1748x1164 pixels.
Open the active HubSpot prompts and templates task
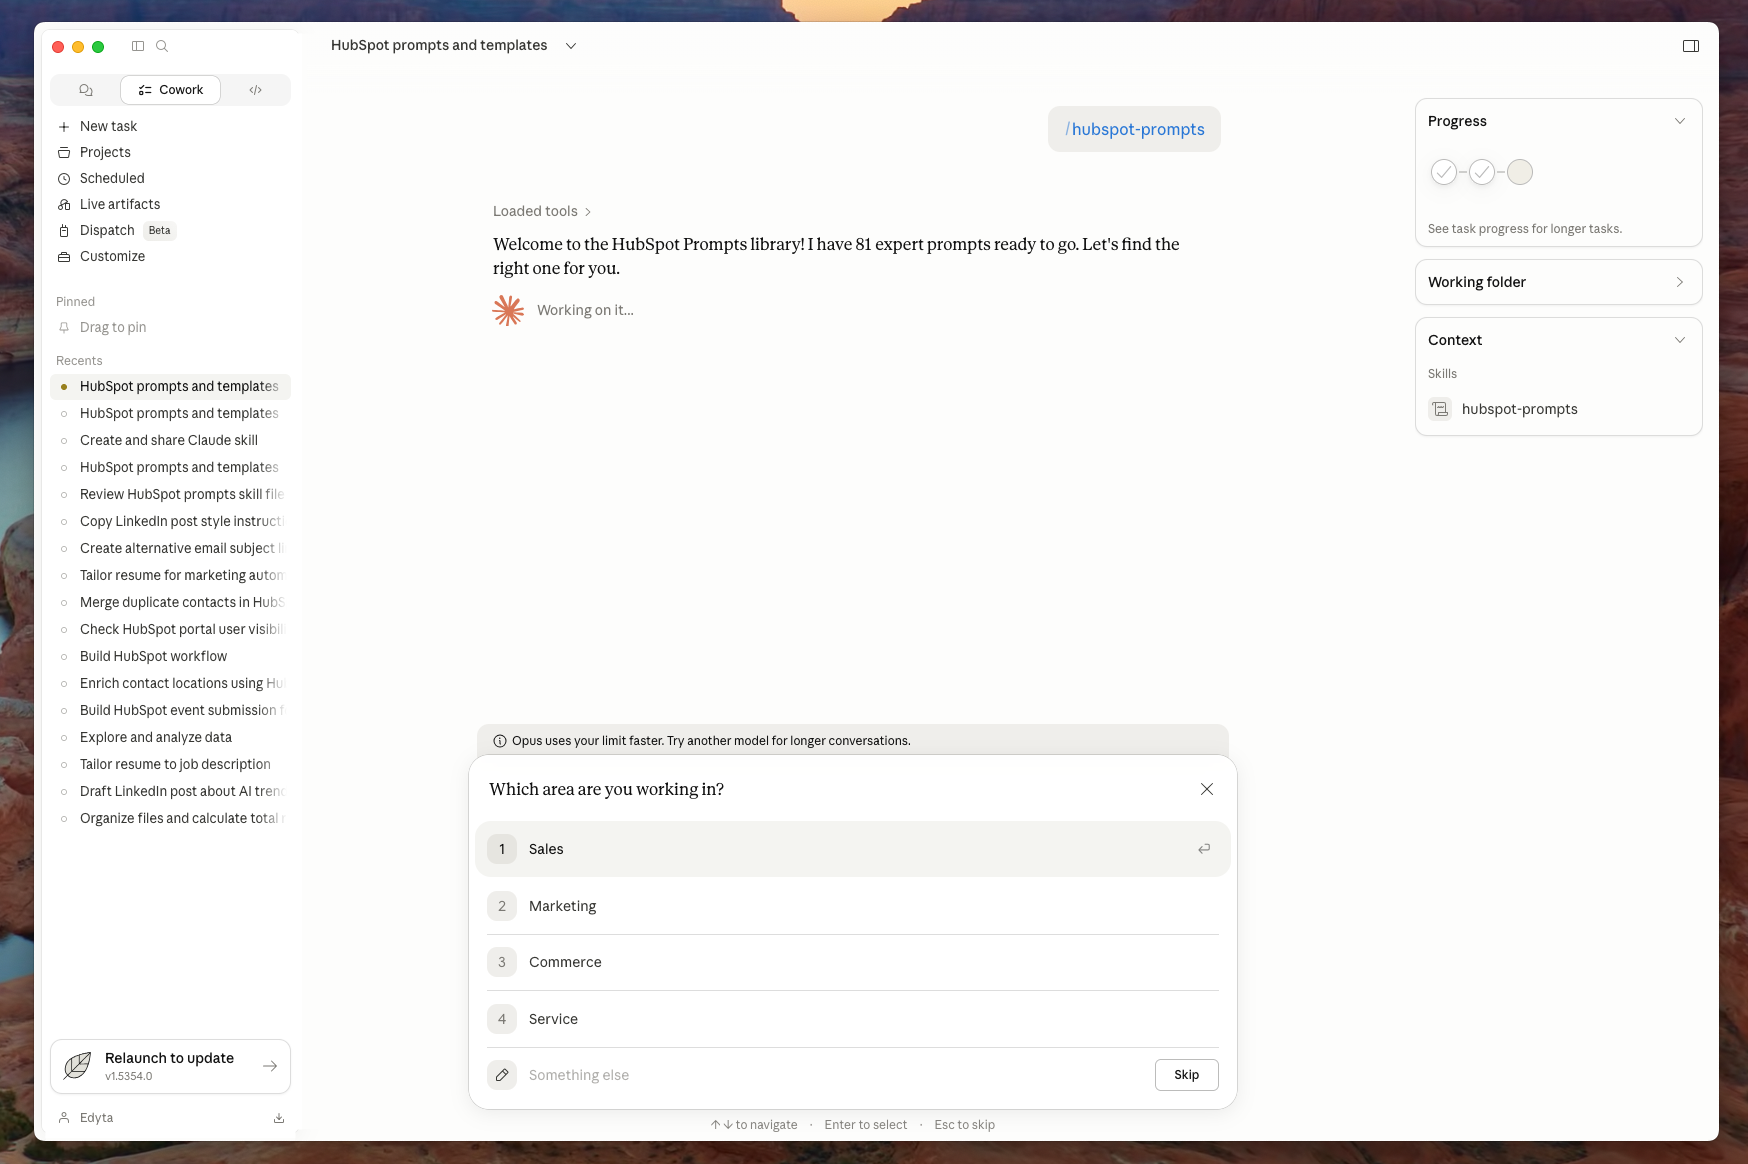pyautogui.click(x=170, y=386)
